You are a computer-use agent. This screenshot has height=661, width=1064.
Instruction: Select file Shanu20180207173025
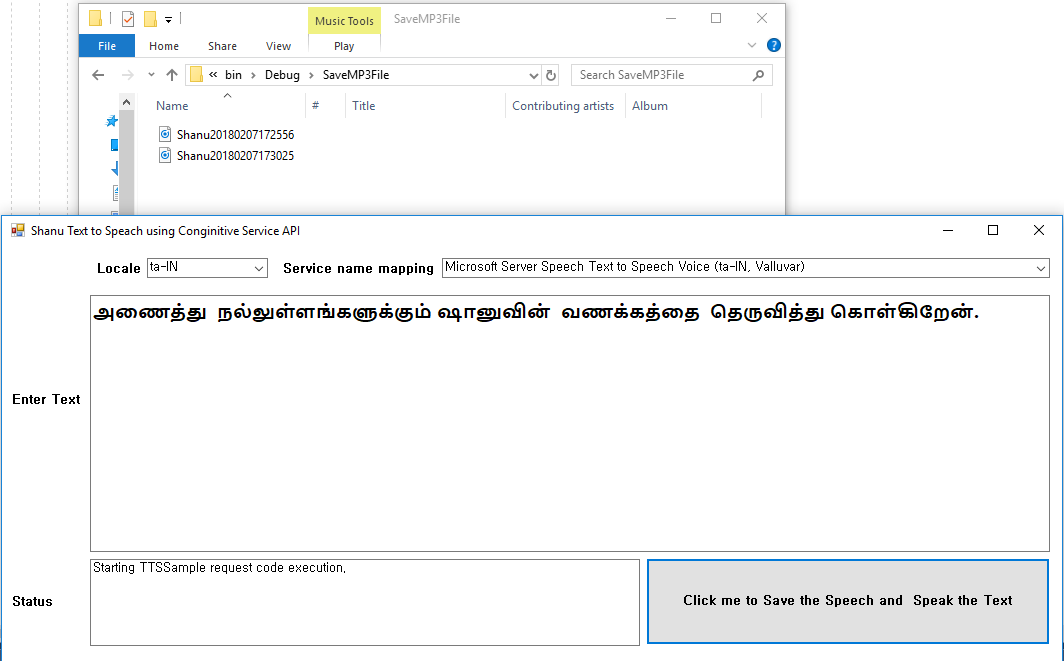pos(235,155)
